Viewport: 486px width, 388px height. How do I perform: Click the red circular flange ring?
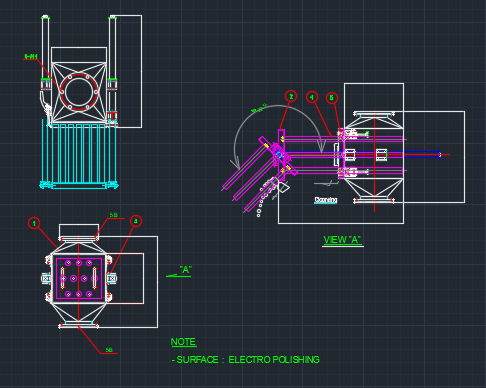(x=79, y=92)
